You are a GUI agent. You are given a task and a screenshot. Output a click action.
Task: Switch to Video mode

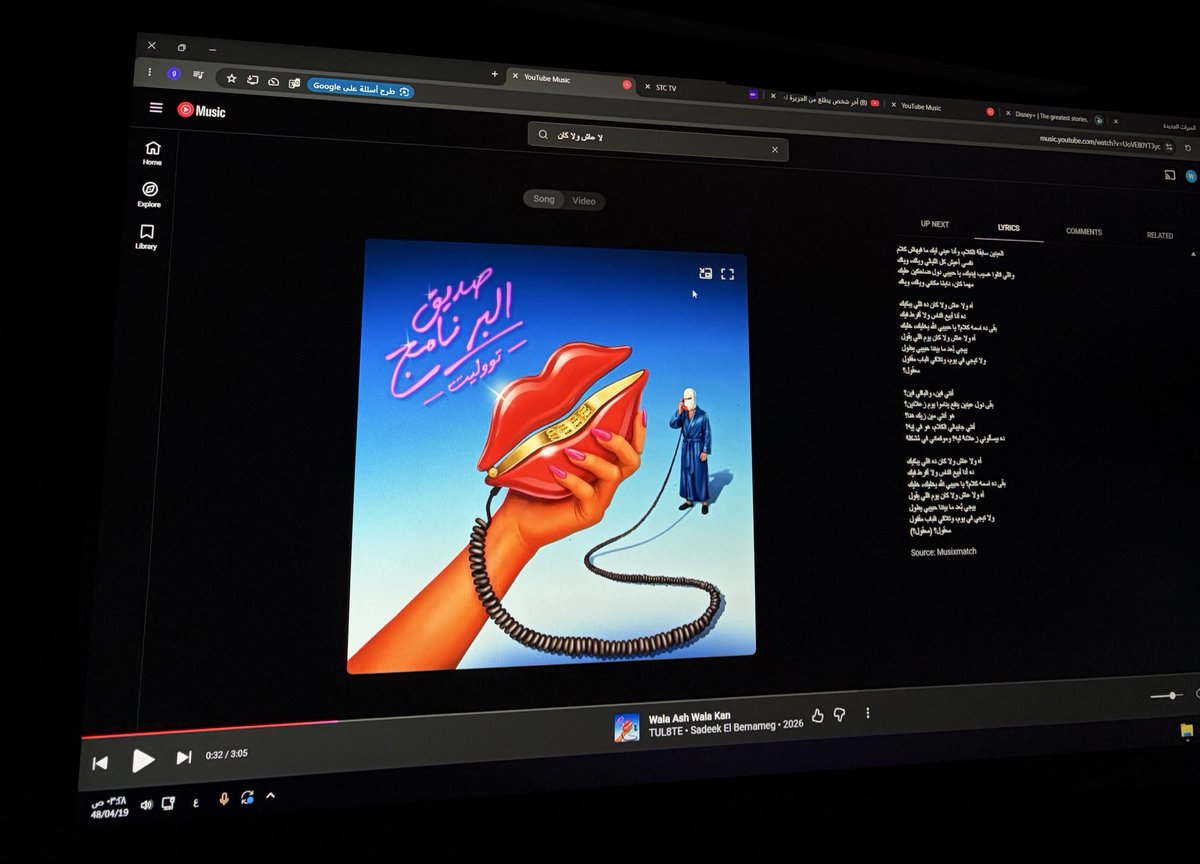(584, 201)
